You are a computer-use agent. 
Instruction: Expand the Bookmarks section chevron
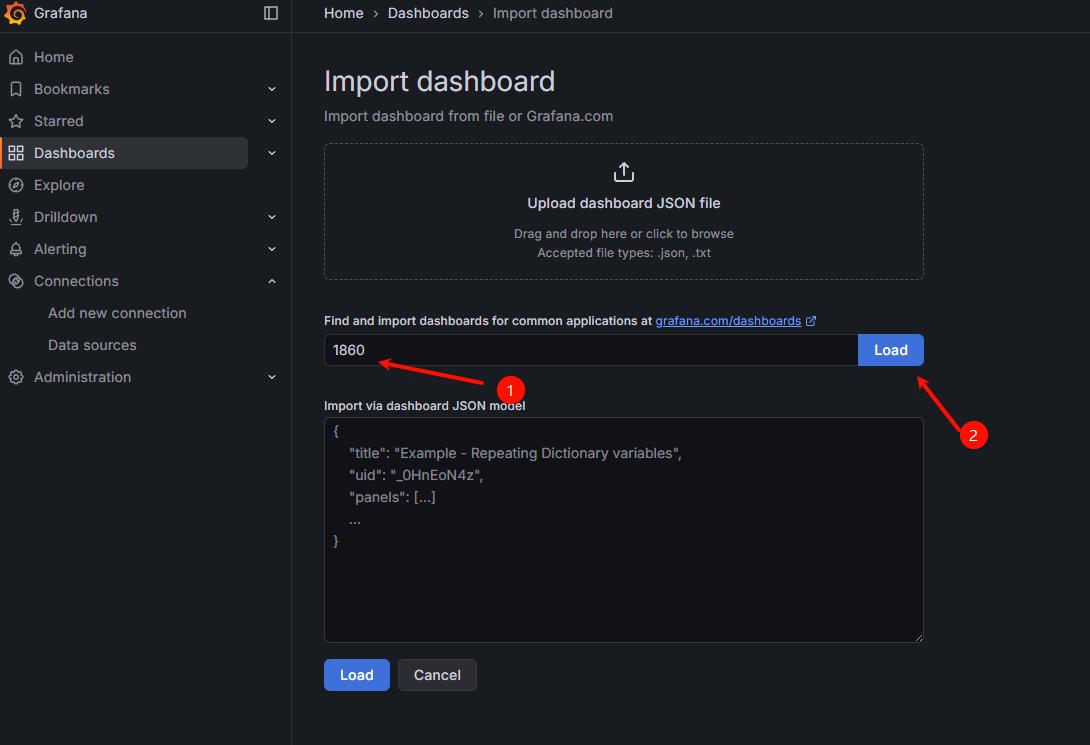[272, 89]
